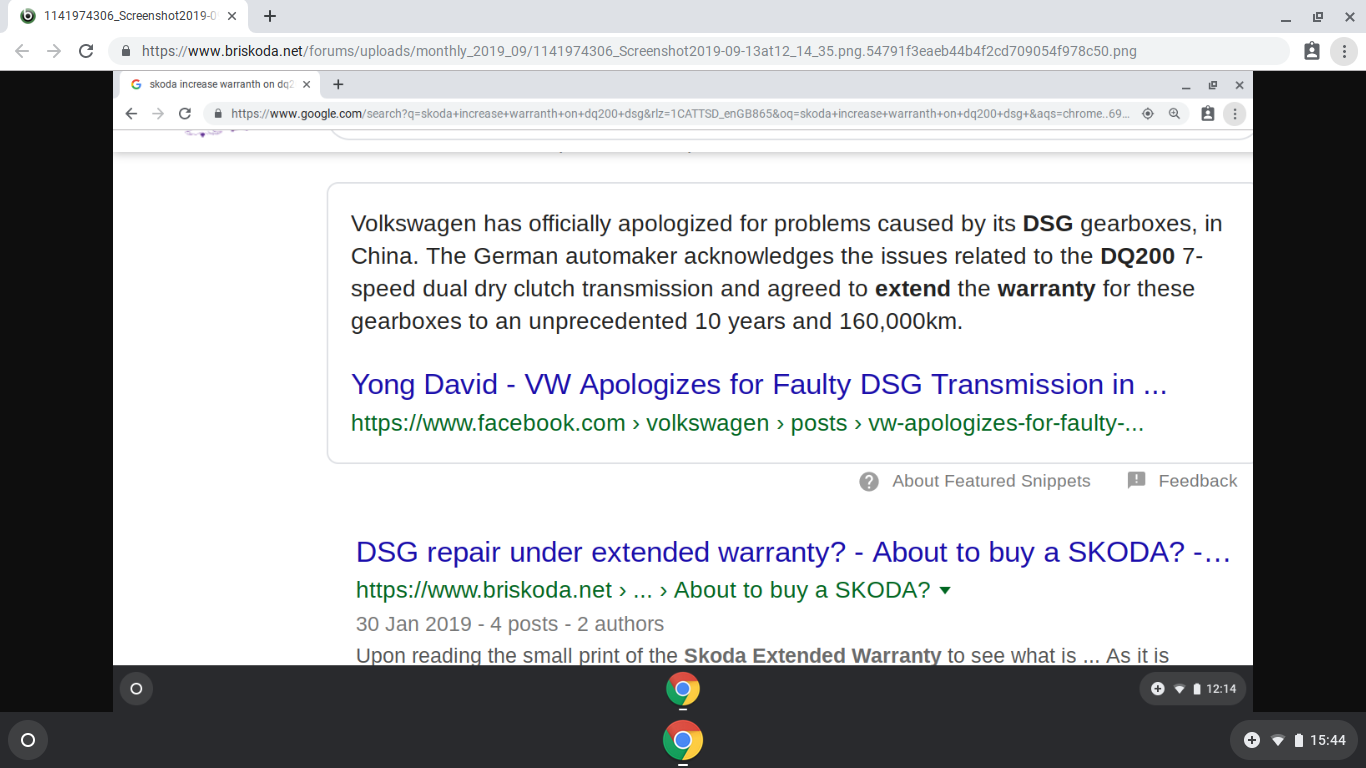Open three-dot menu in embedded Google window
1366x768 pixels.
coord(1235,114)
